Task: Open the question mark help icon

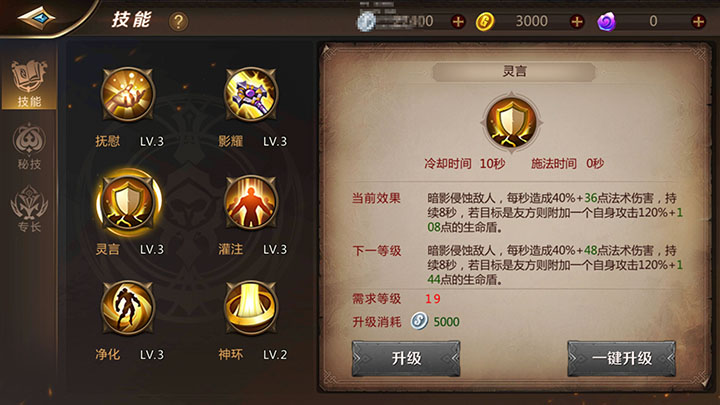Action: pos(179,21)
